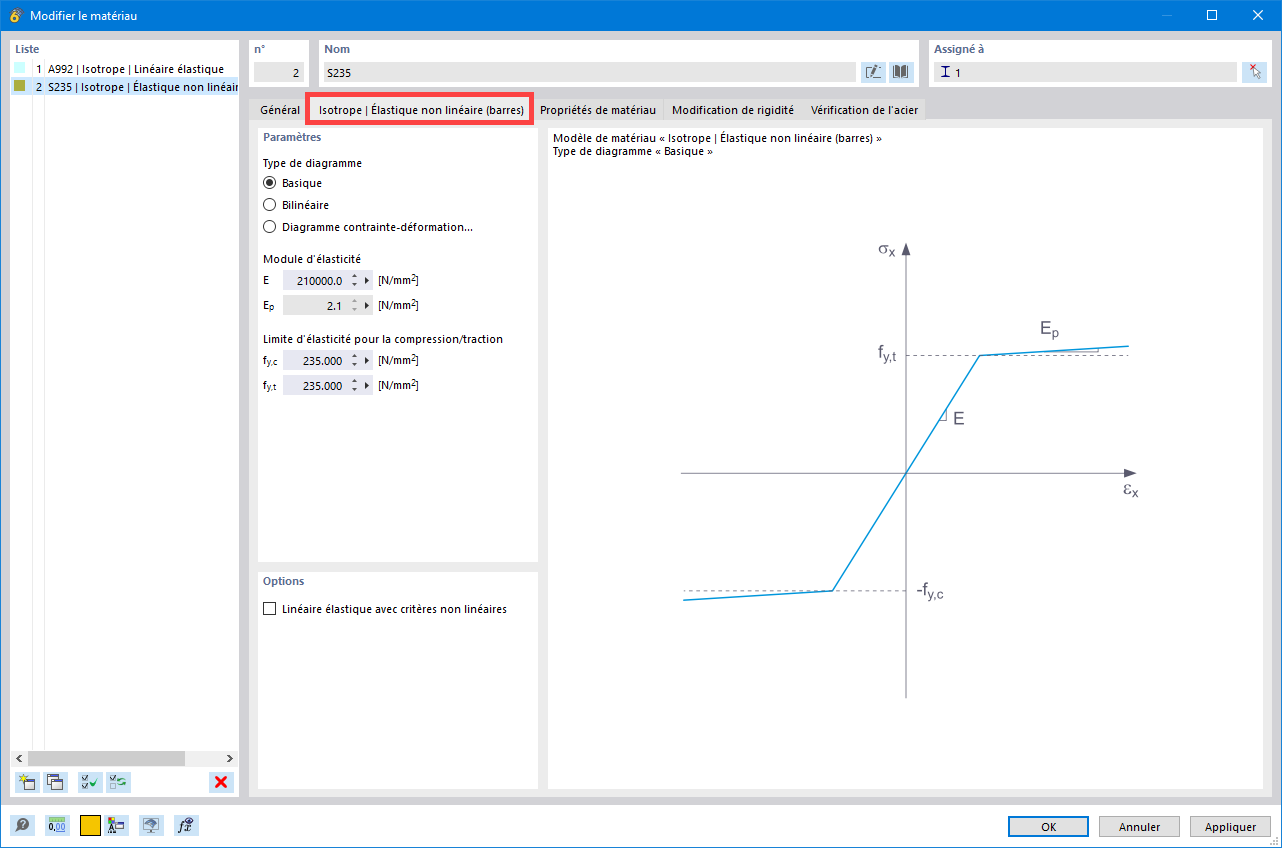Click the spinner arrows of the fy,c field

click(x=354, y=360)
